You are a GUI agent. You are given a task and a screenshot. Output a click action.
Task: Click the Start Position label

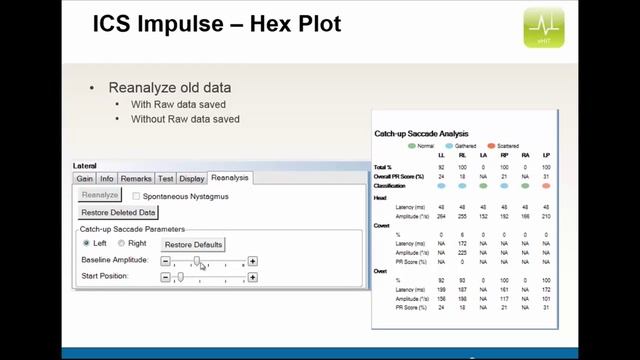[104, 276]
